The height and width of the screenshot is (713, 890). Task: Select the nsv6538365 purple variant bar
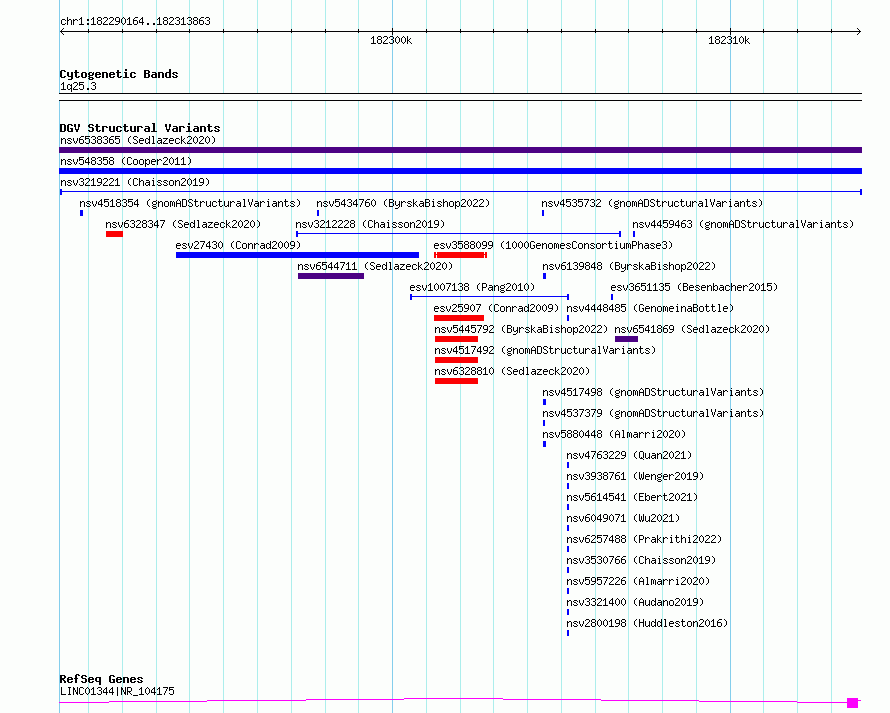coord(460,150)
